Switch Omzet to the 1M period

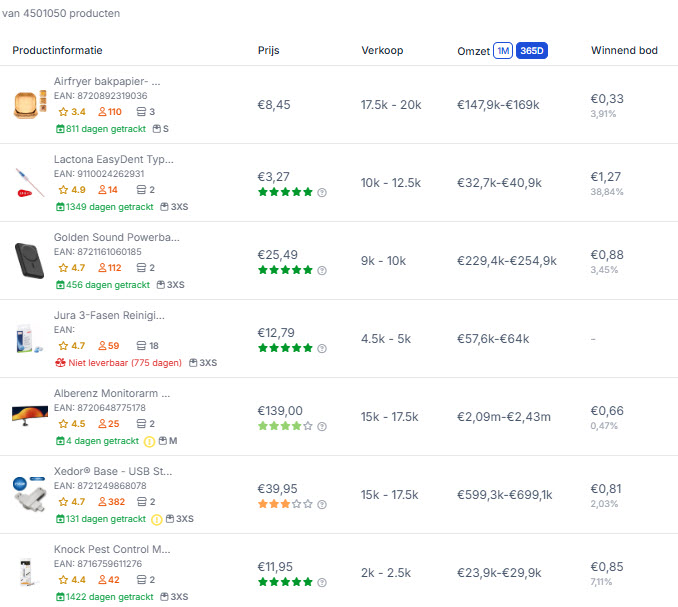click(503, 51)
